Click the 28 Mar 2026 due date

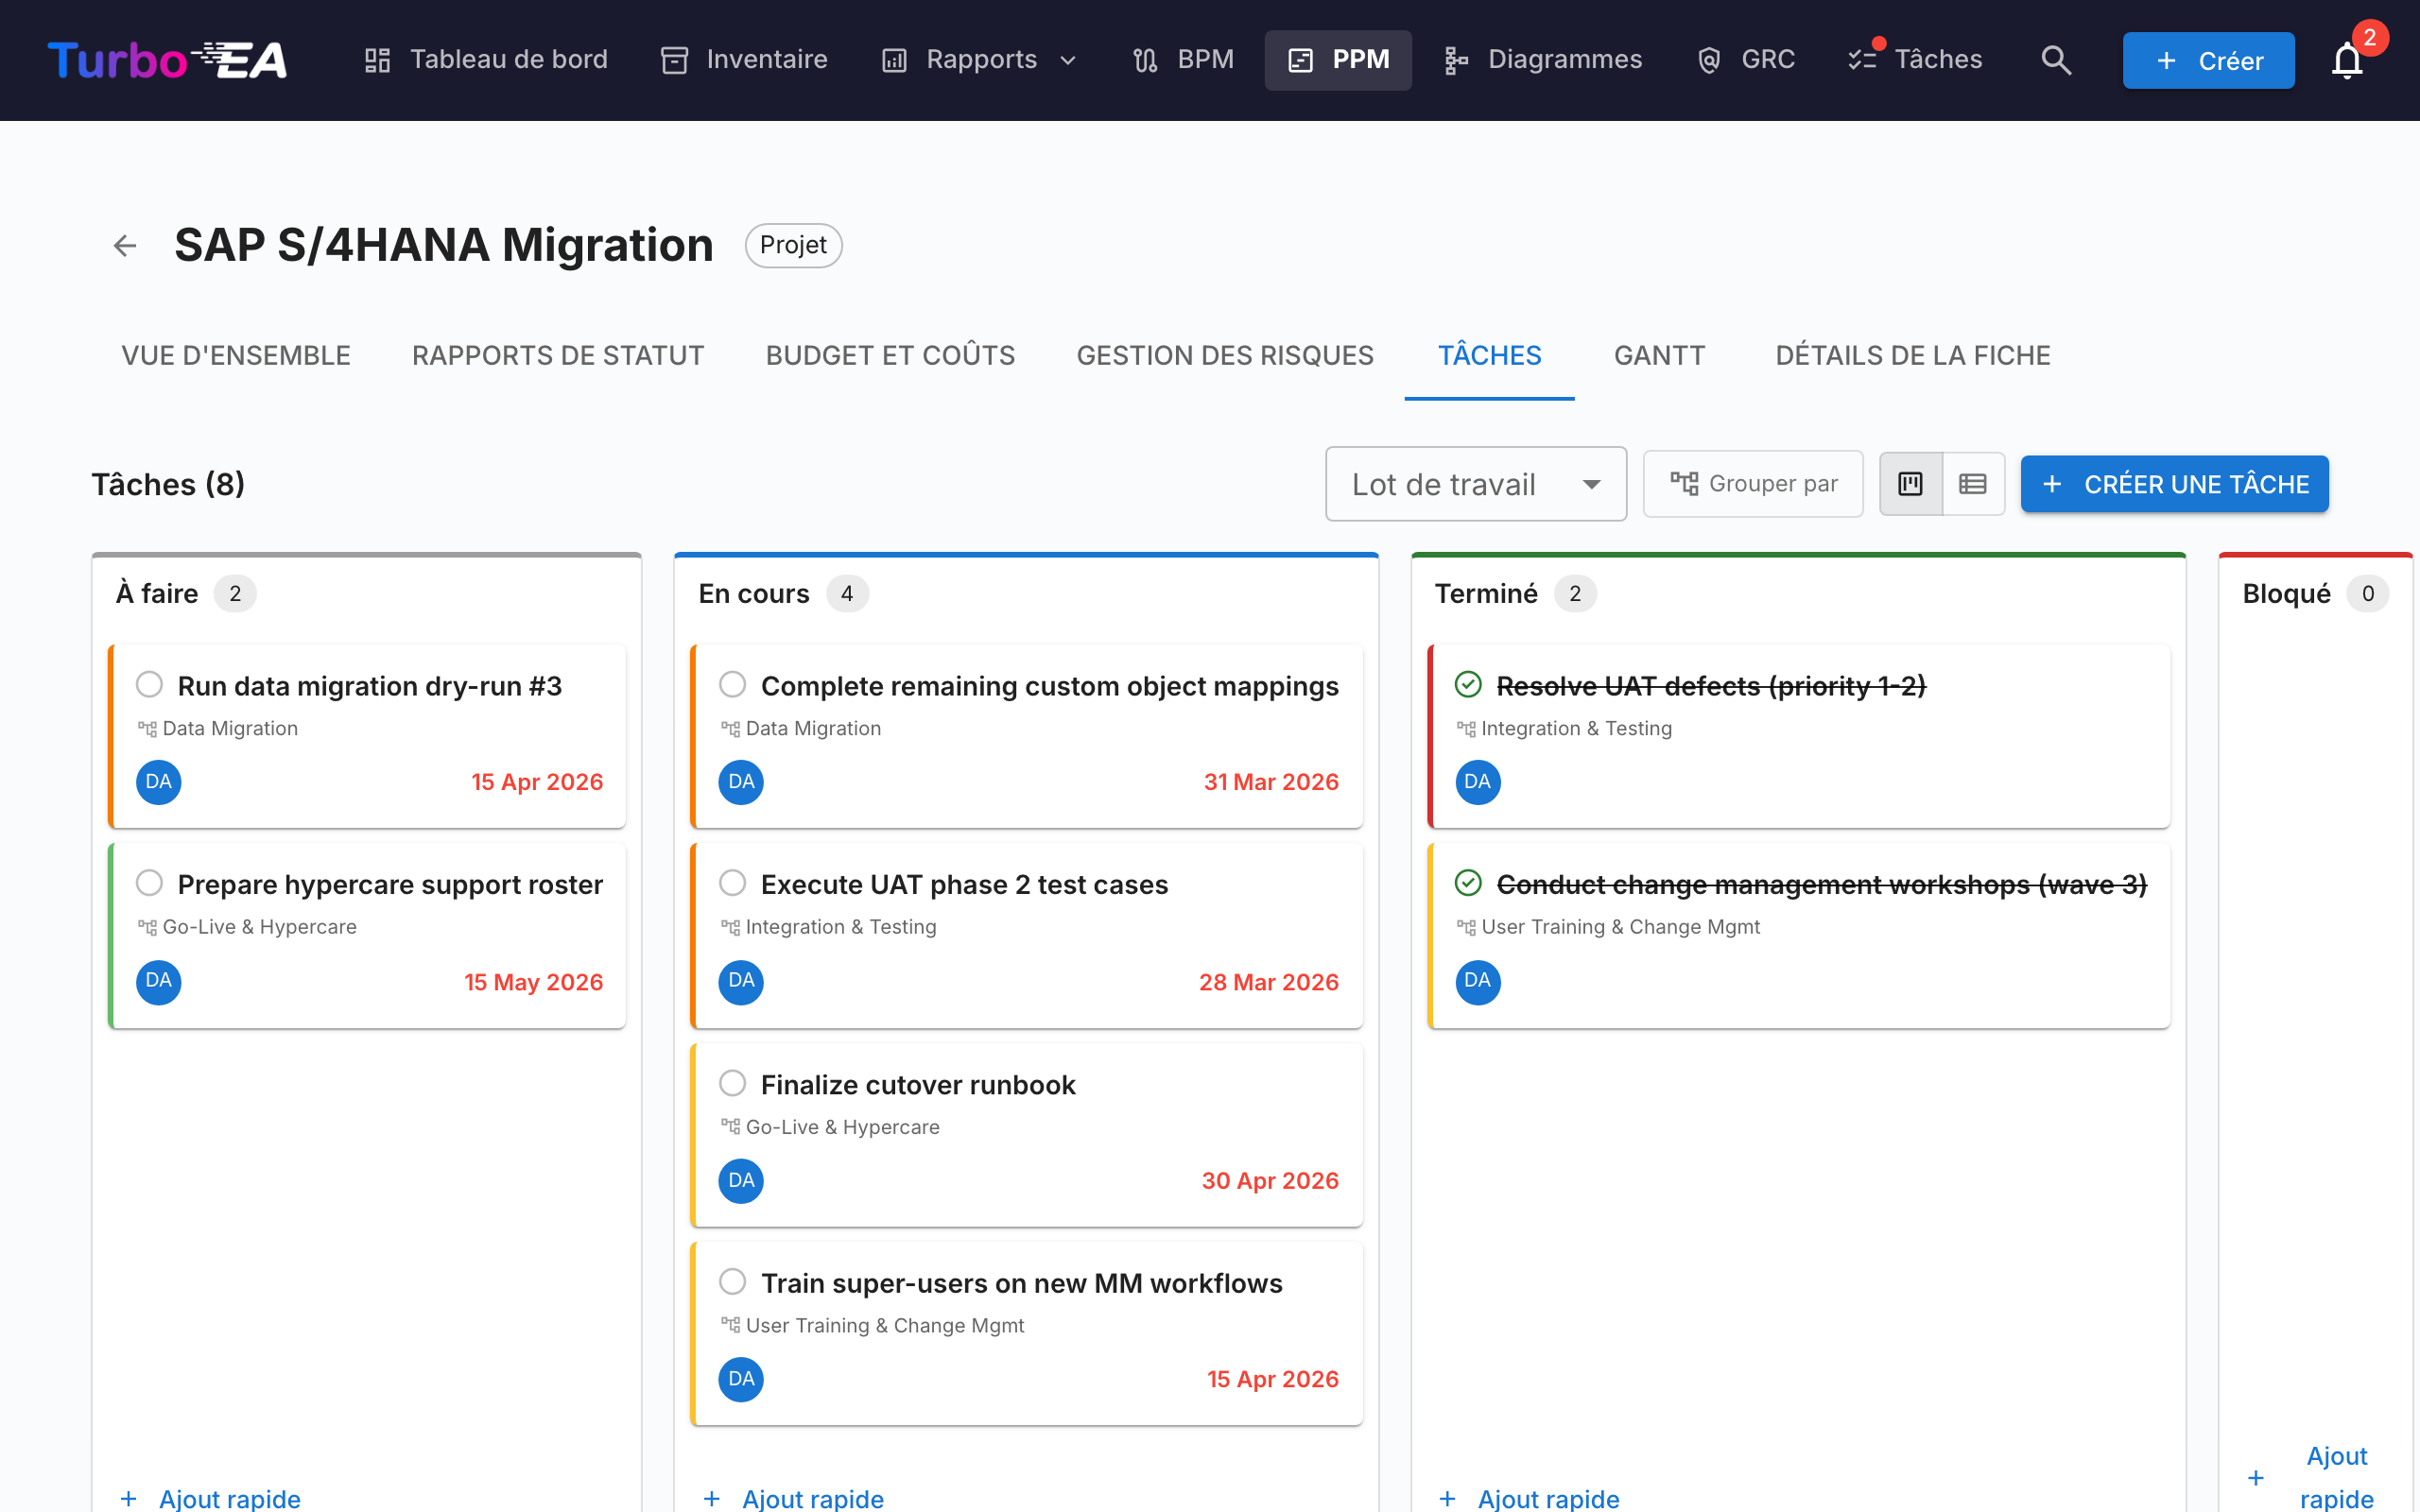pyautogui.click(x=1269, y=982)
